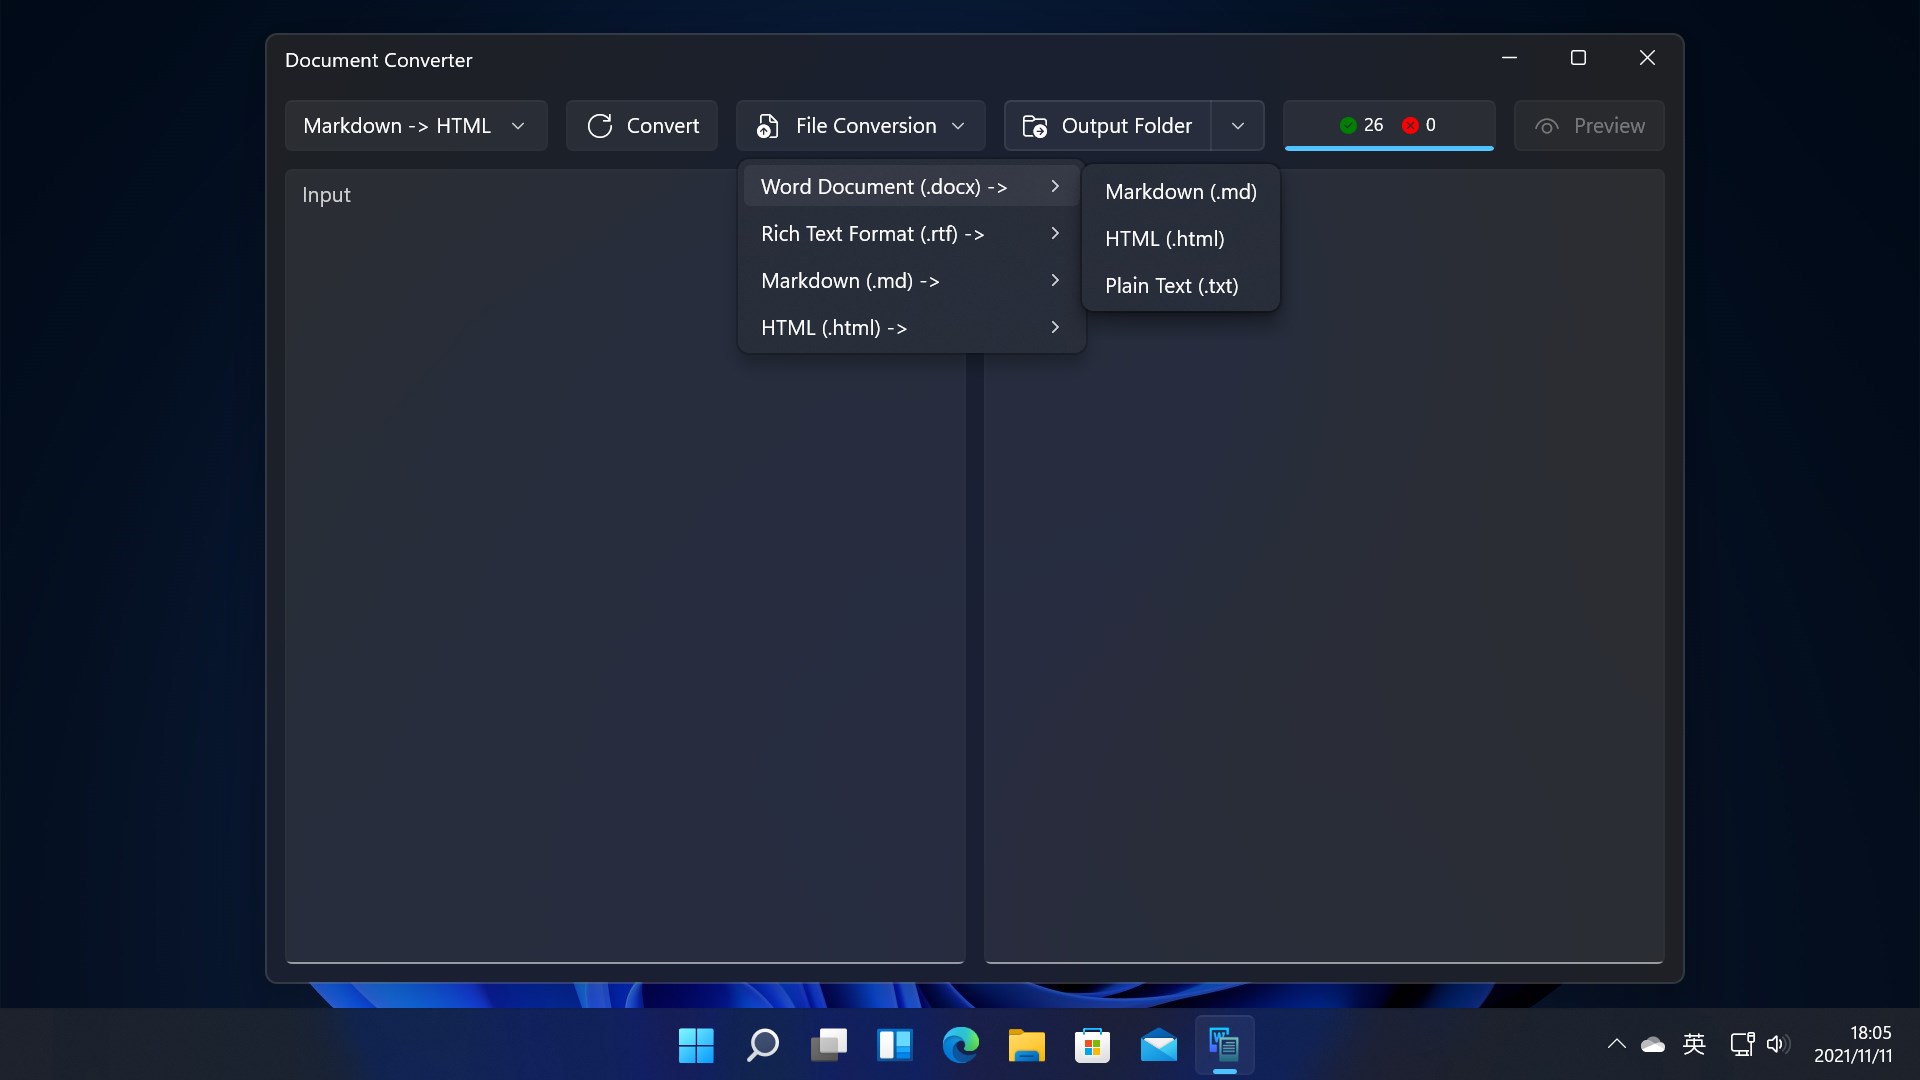This screenshot has width=1920, height=1080.
Task: Pick Plain Text (.txt) output option
Action: (x=1171, y=286)
